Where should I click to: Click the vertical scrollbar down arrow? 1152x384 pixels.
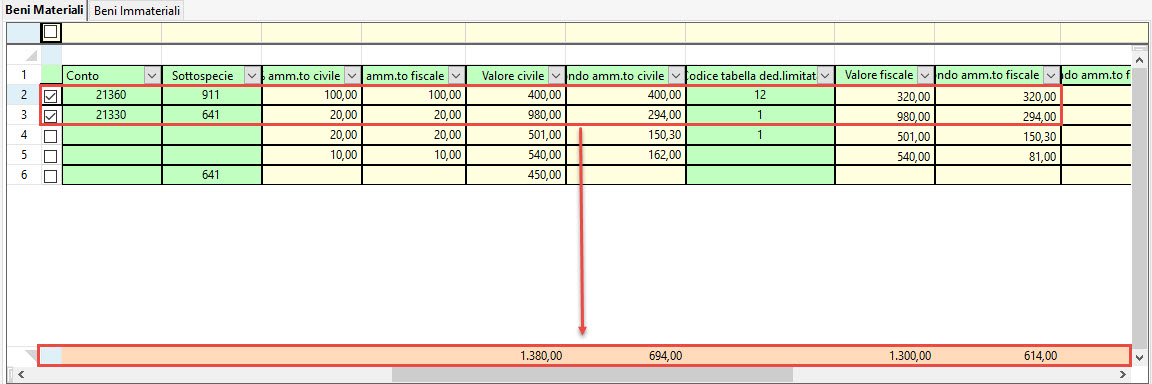point(1140,357)
